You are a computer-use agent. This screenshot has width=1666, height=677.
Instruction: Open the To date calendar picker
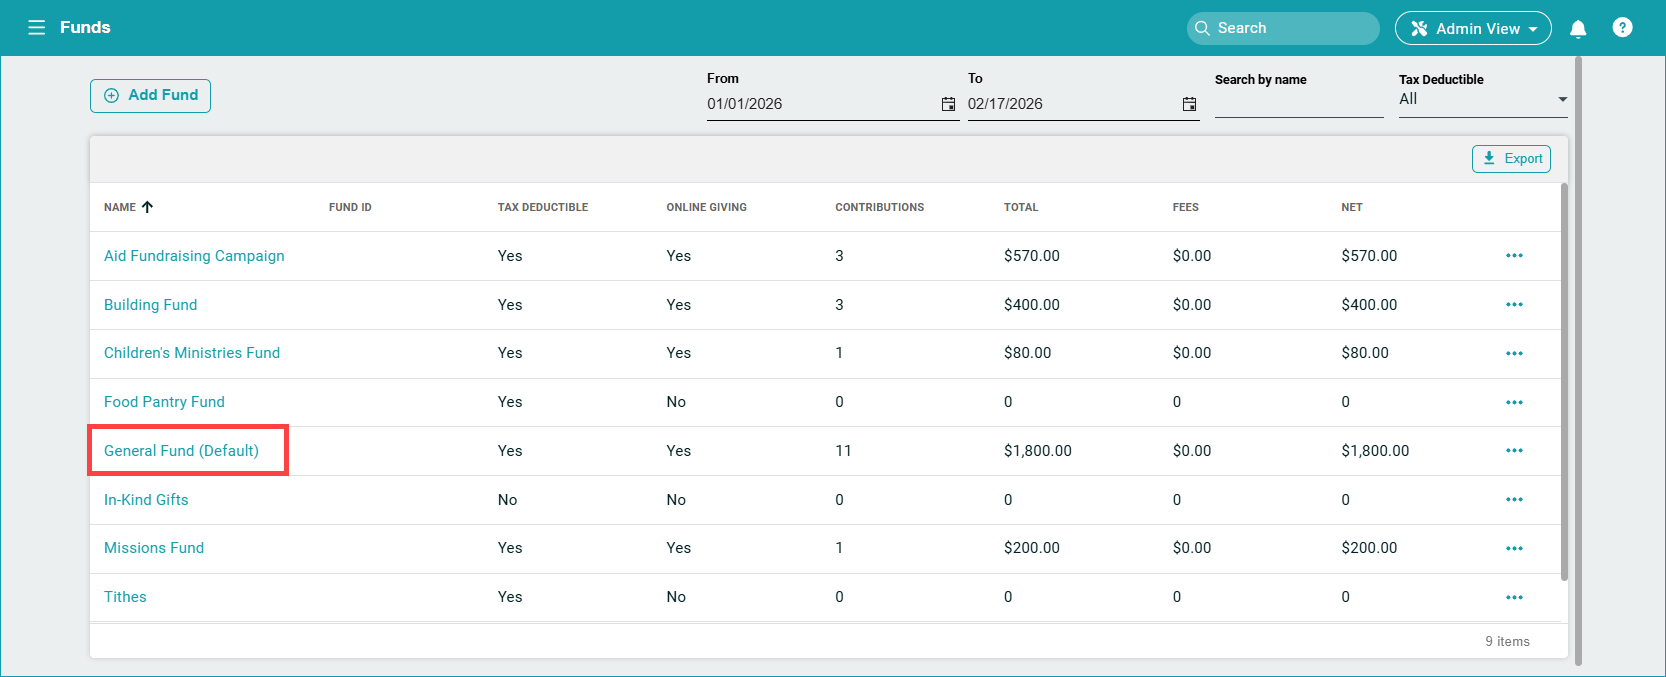coord(1189,104)
